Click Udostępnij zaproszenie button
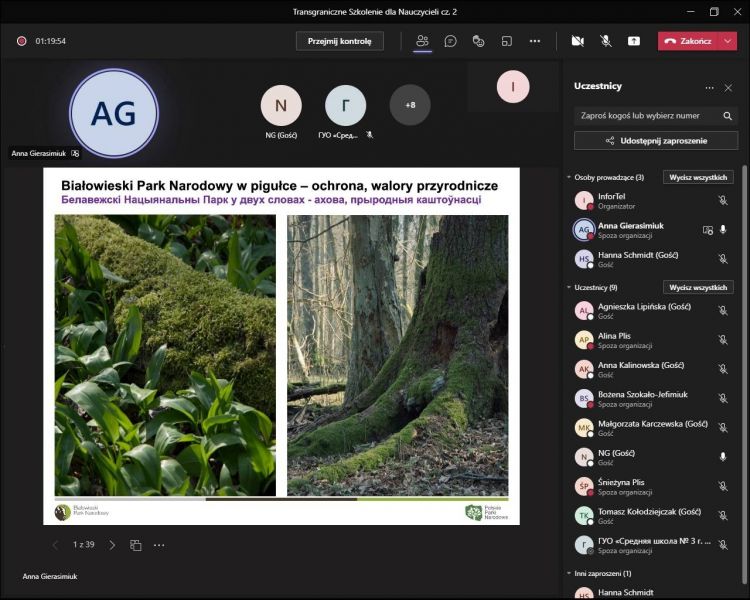This screenshot has height=600, width=750. (x=656, y=141)
